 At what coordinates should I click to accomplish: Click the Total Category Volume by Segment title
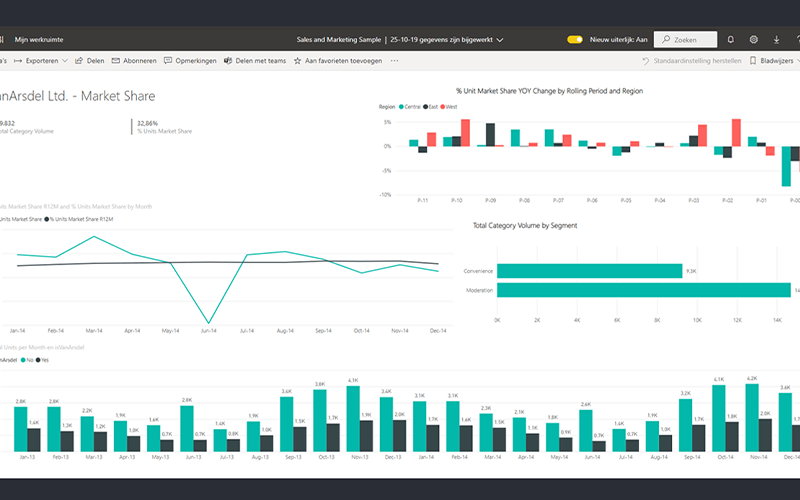click(524, 225)
